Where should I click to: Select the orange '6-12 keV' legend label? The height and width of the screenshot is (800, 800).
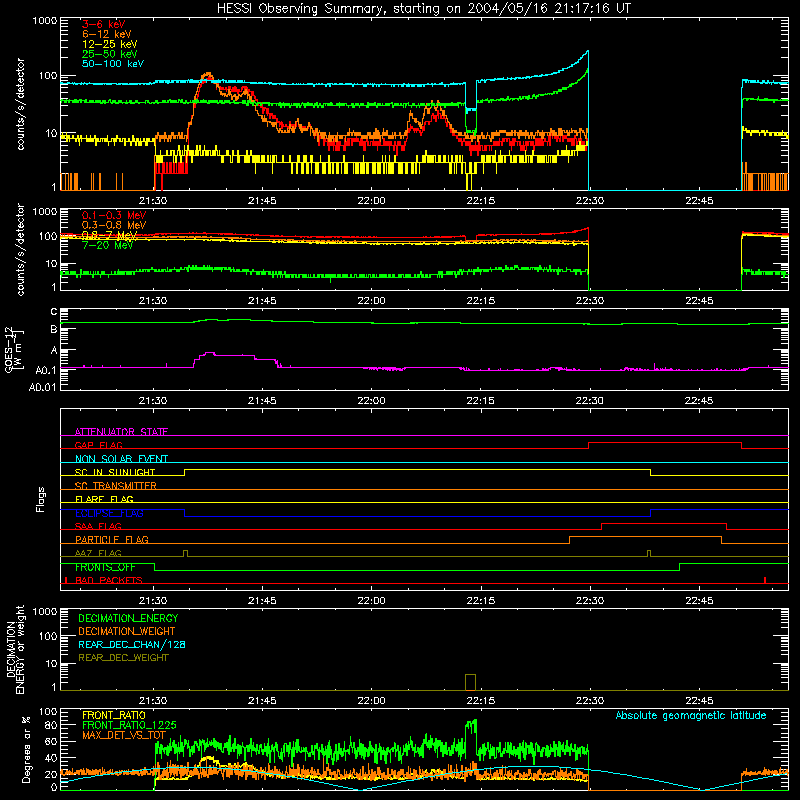point(107,34)
